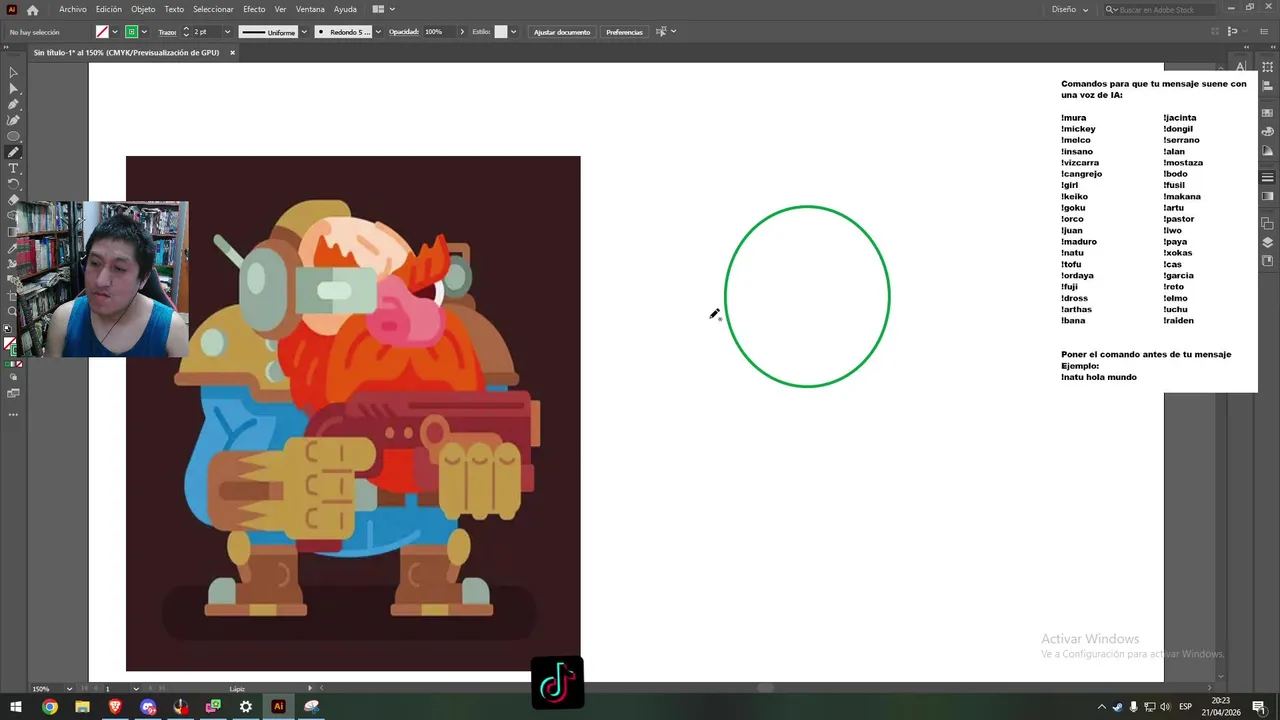Screen dimensions: 1280x720
Task: Open the Edición menu
Action: [x=109, y=9]
